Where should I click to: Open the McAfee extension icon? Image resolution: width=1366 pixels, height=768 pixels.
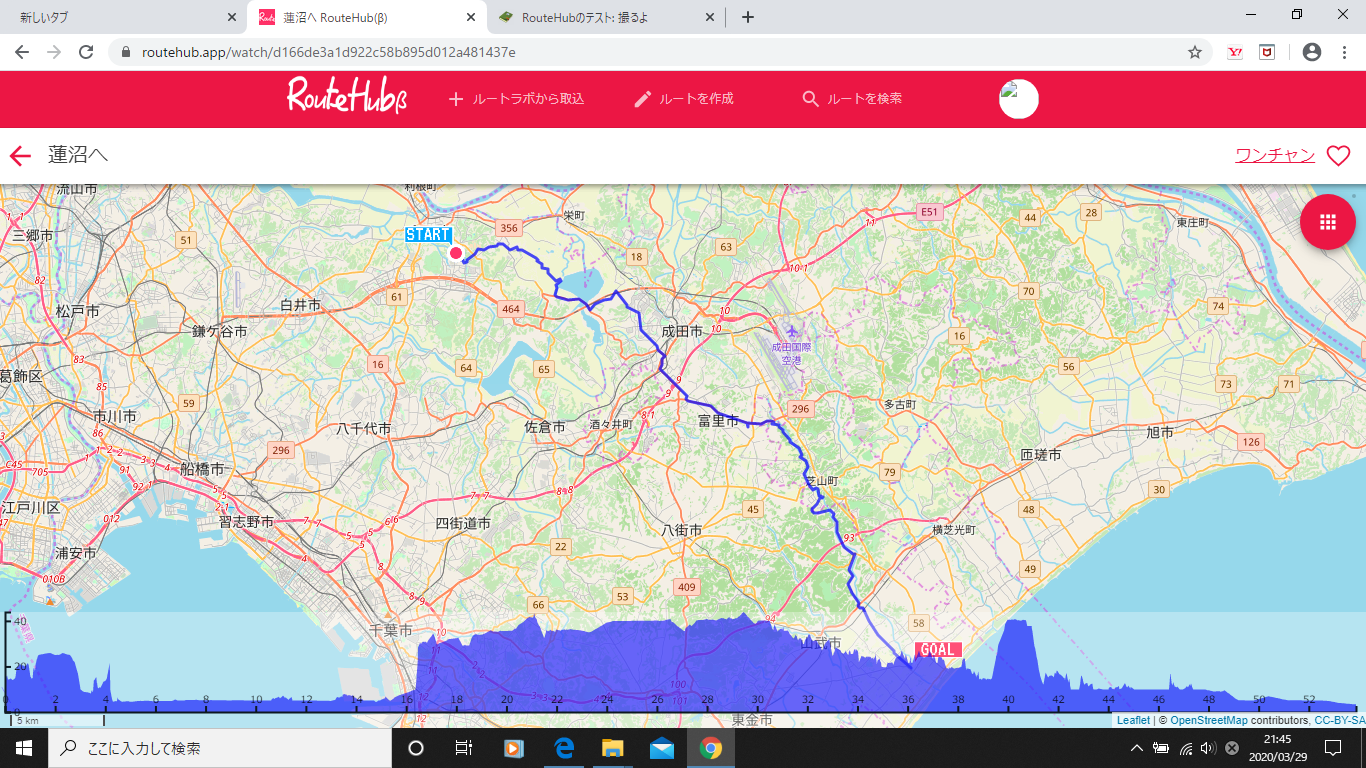coord(1267,52)
